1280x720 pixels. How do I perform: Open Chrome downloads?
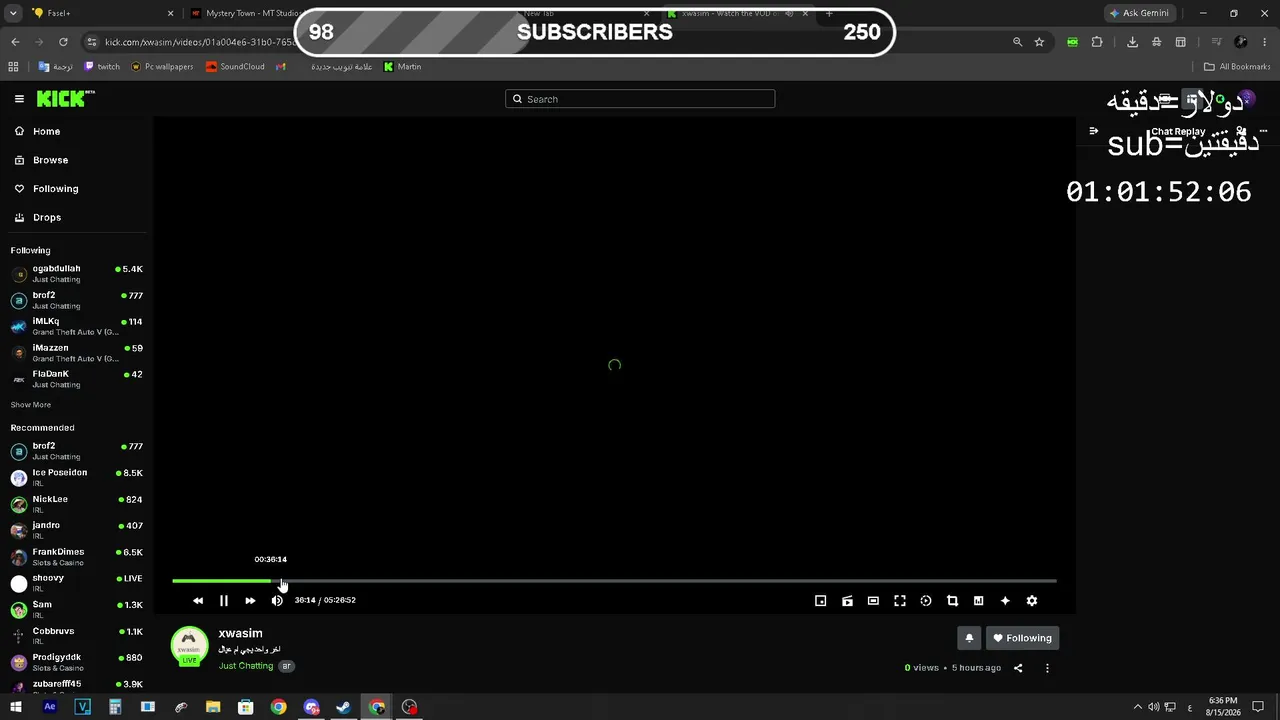point(1132,42)
